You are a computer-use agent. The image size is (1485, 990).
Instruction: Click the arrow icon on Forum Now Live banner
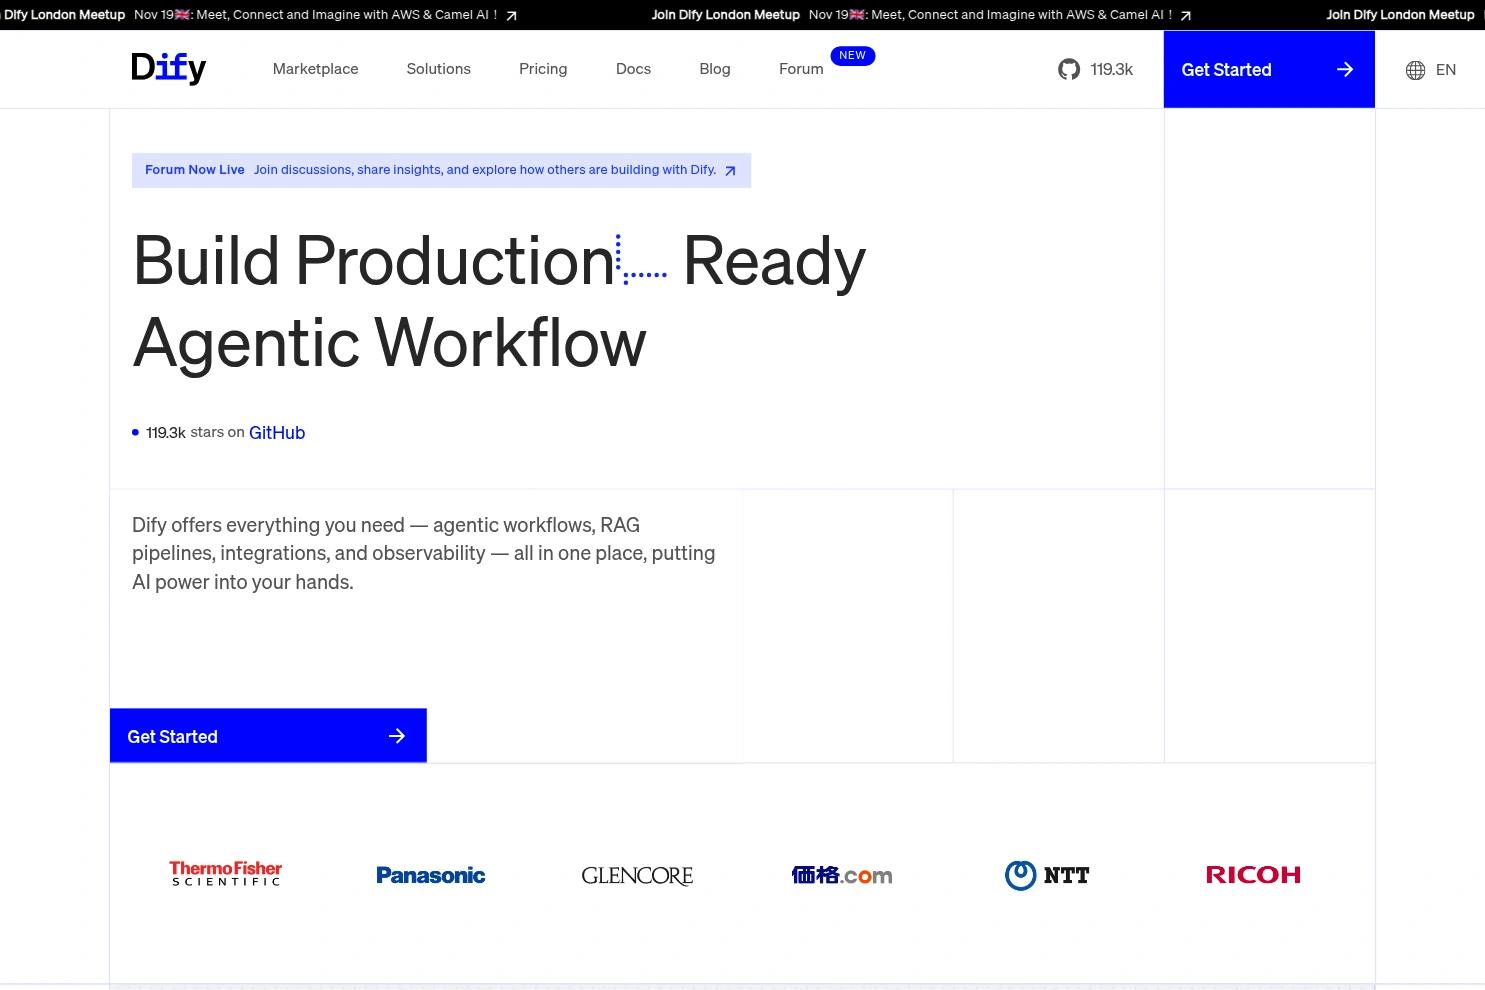point(730,171)
